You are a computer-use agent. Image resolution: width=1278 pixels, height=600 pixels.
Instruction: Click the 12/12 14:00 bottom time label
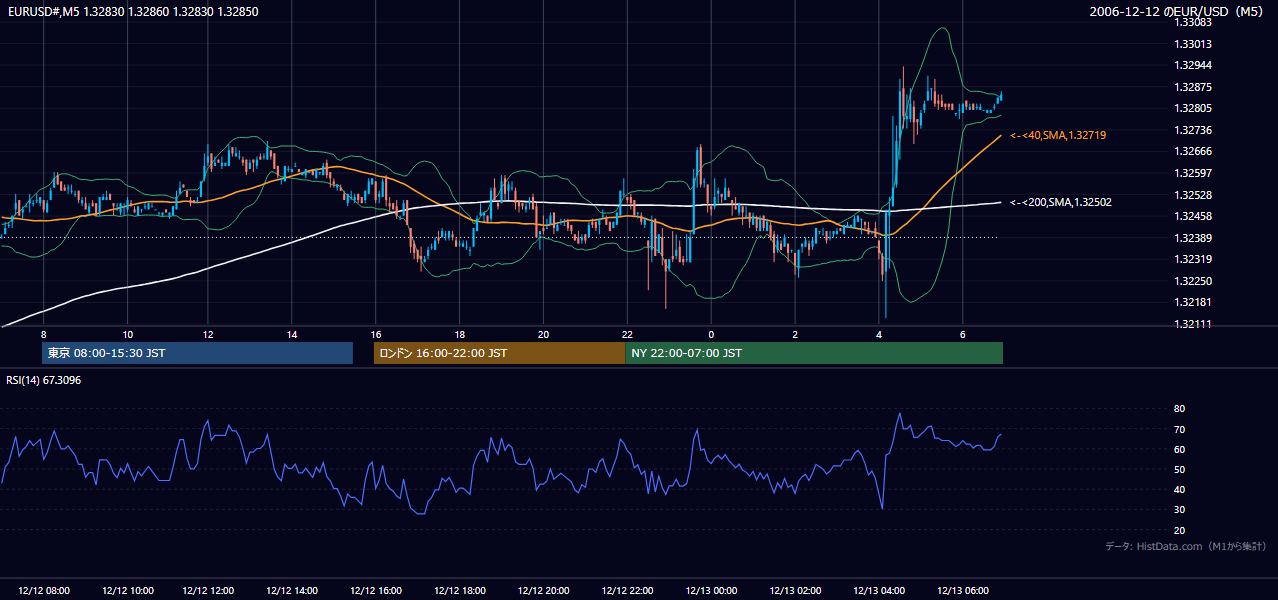[292, 591]
